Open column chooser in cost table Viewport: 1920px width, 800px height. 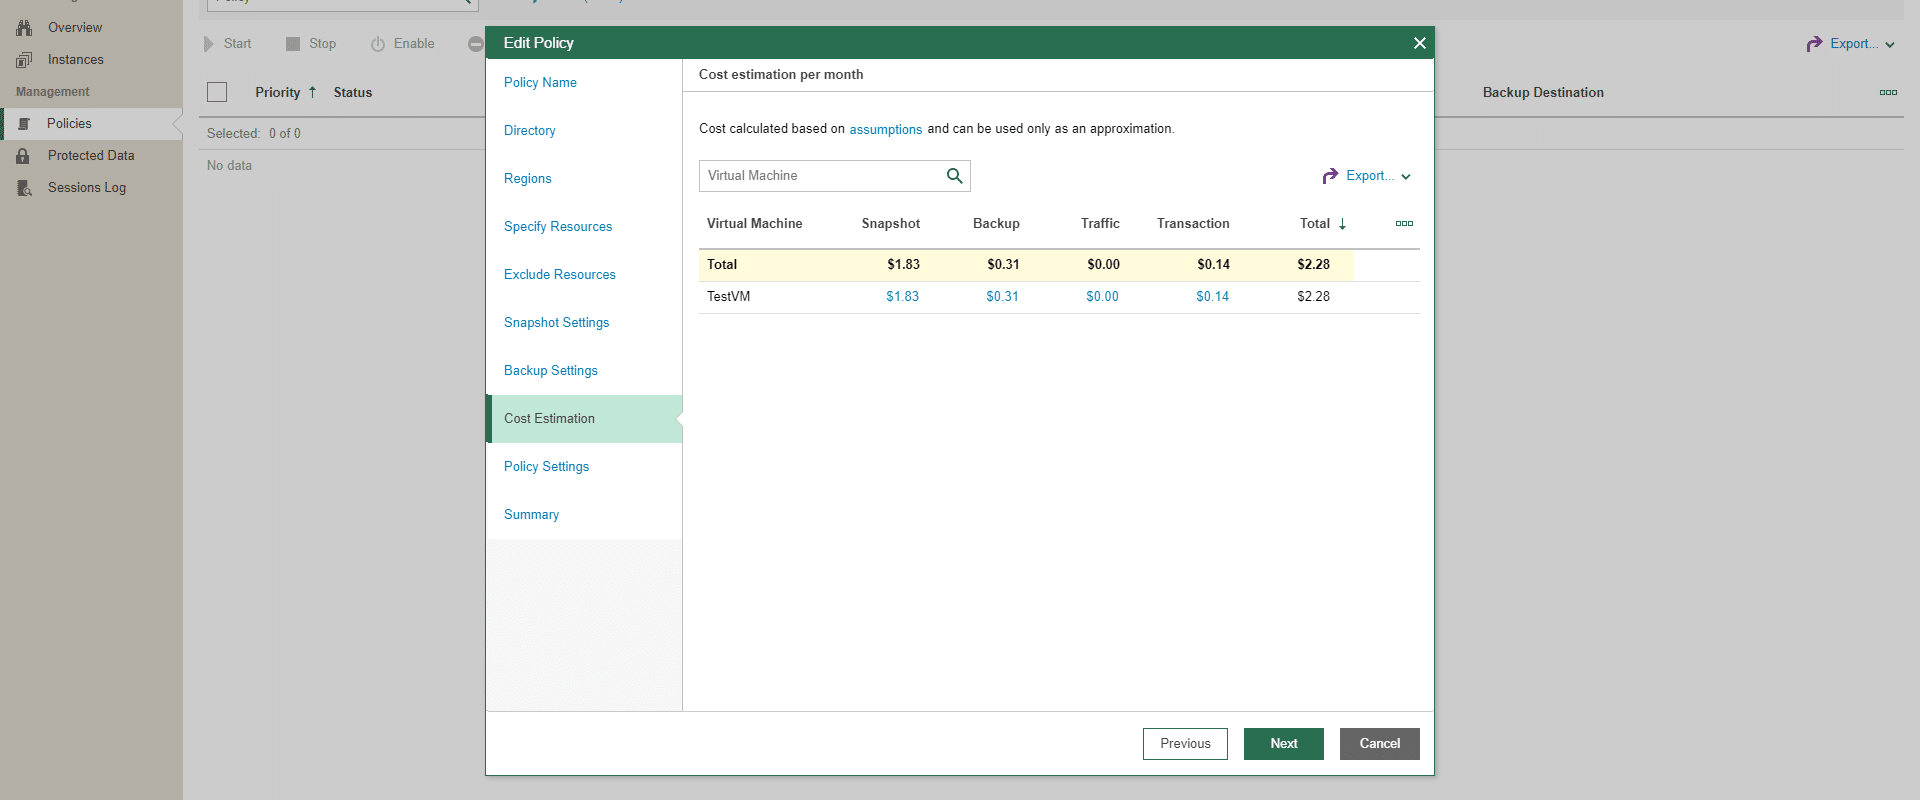click(1404, 224)
